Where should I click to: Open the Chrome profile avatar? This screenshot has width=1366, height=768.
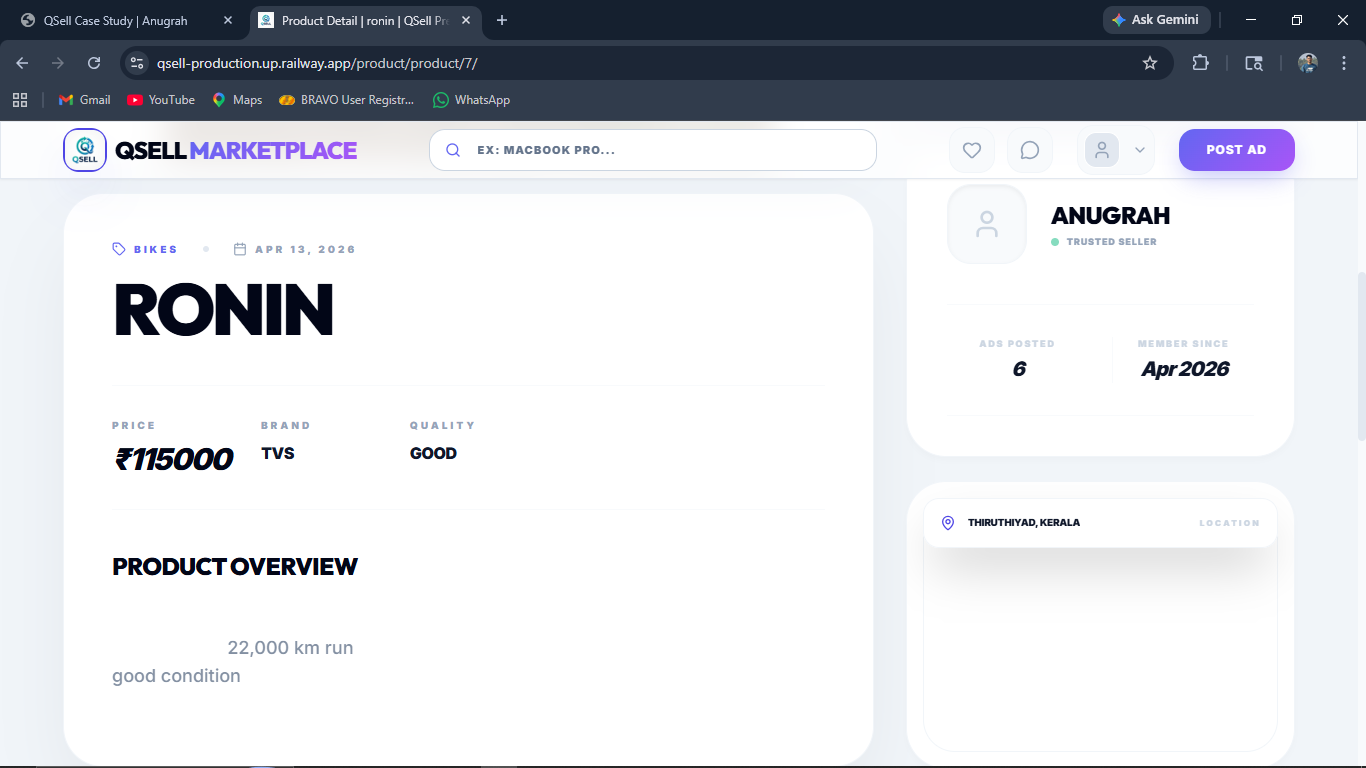[1308, 63]
